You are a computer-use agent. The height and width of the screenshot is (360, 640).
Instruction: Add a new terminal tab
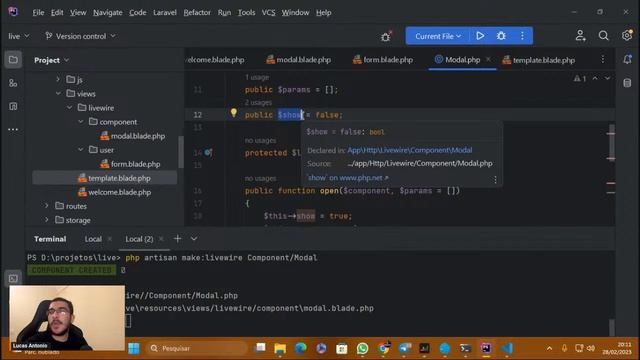click(x=178, y=239)
